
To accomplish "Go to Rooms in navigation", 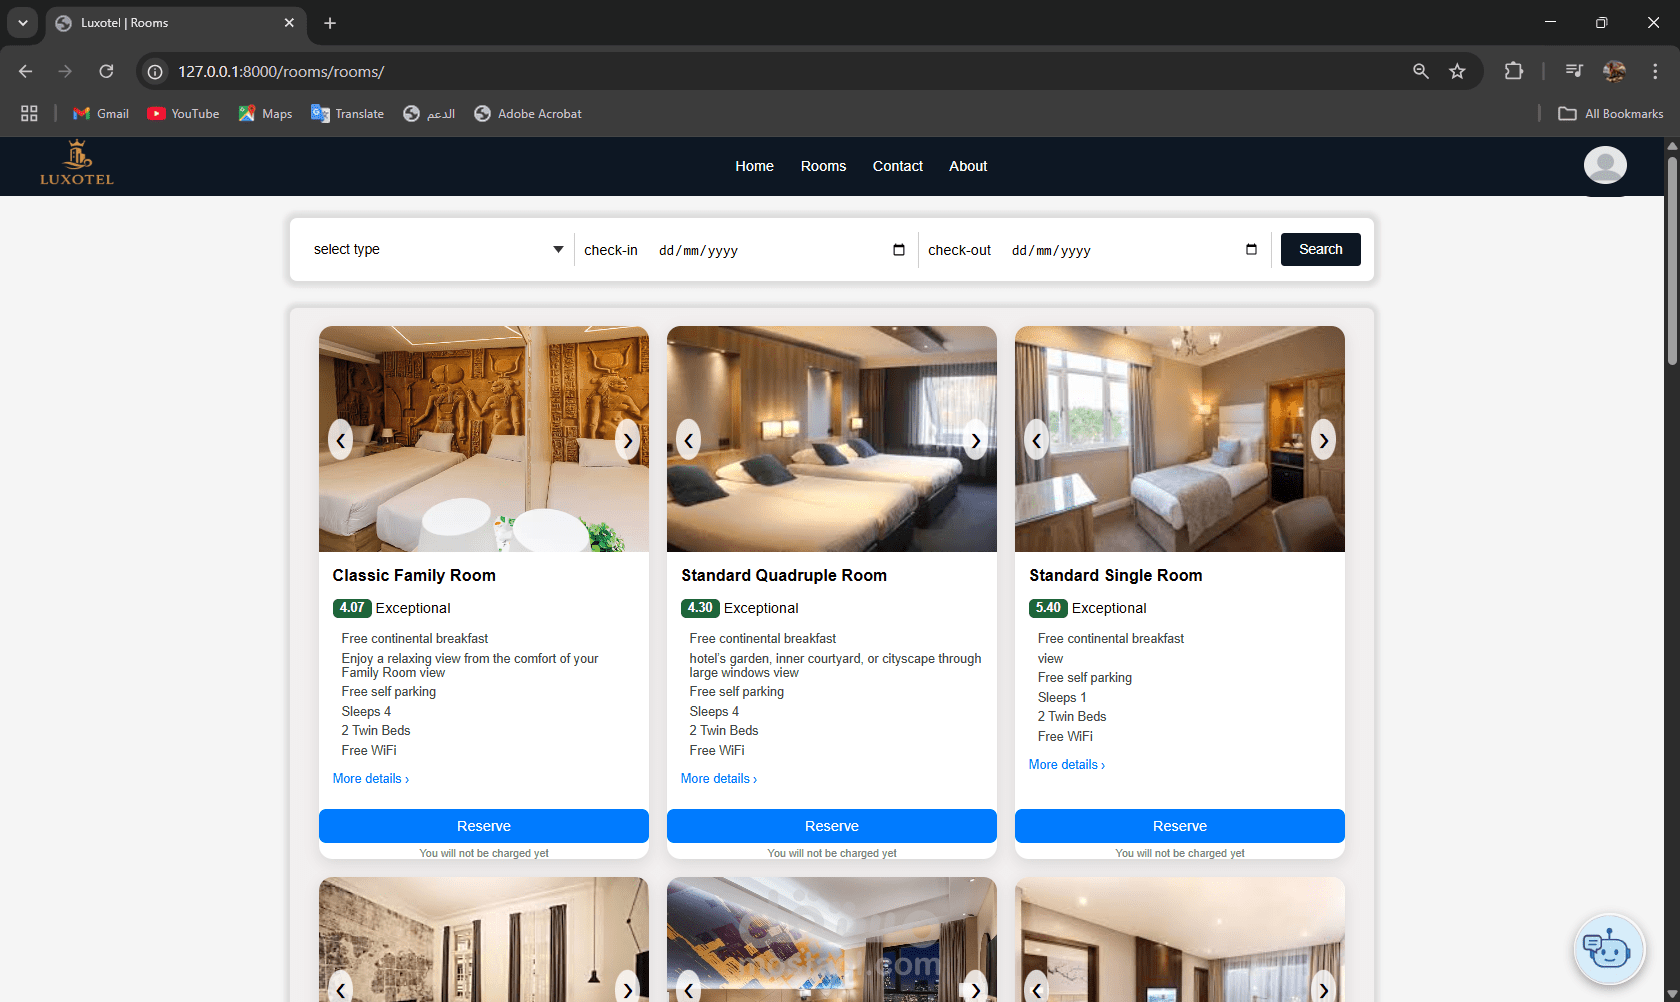I will coord(823,166).
